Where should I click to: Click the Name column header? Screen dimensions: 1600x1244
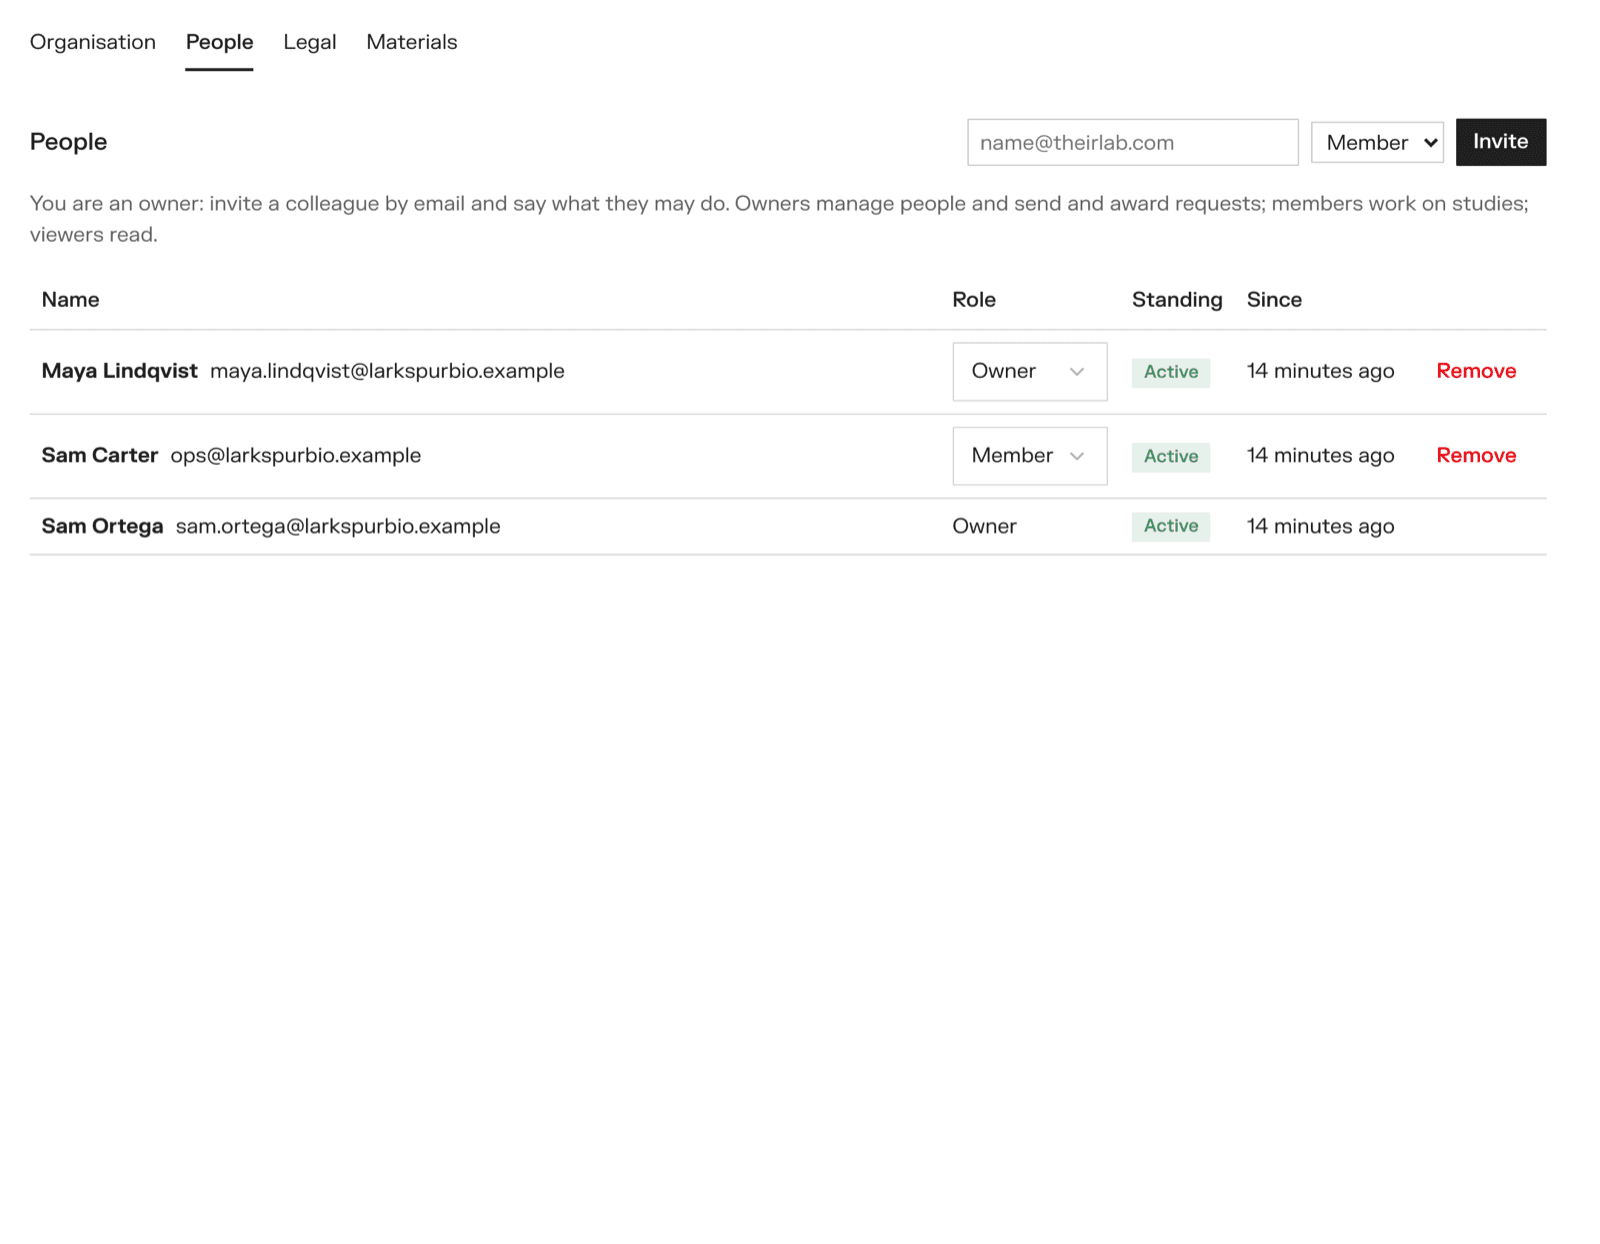tap(70, 300)
